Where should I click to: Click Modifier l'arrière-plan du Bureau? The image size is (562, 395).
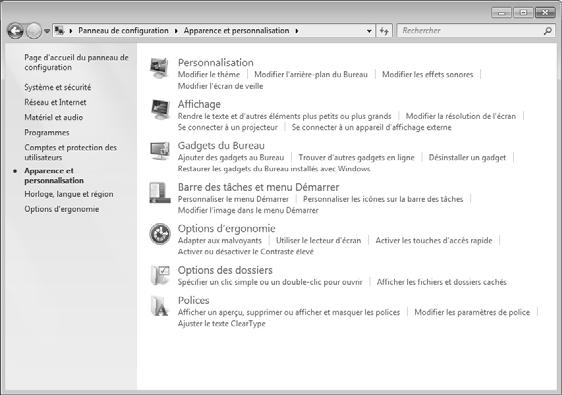coord(311,75)
